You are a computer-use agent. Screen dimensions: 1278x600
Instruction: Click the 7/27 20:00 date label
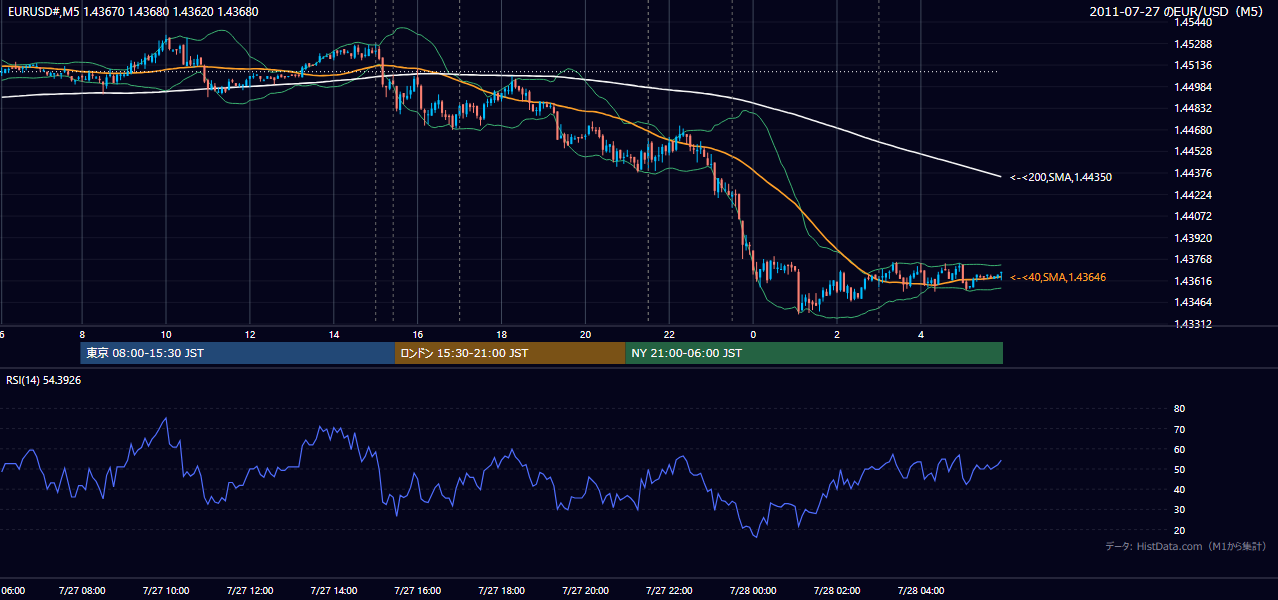(x=586, y=591)
